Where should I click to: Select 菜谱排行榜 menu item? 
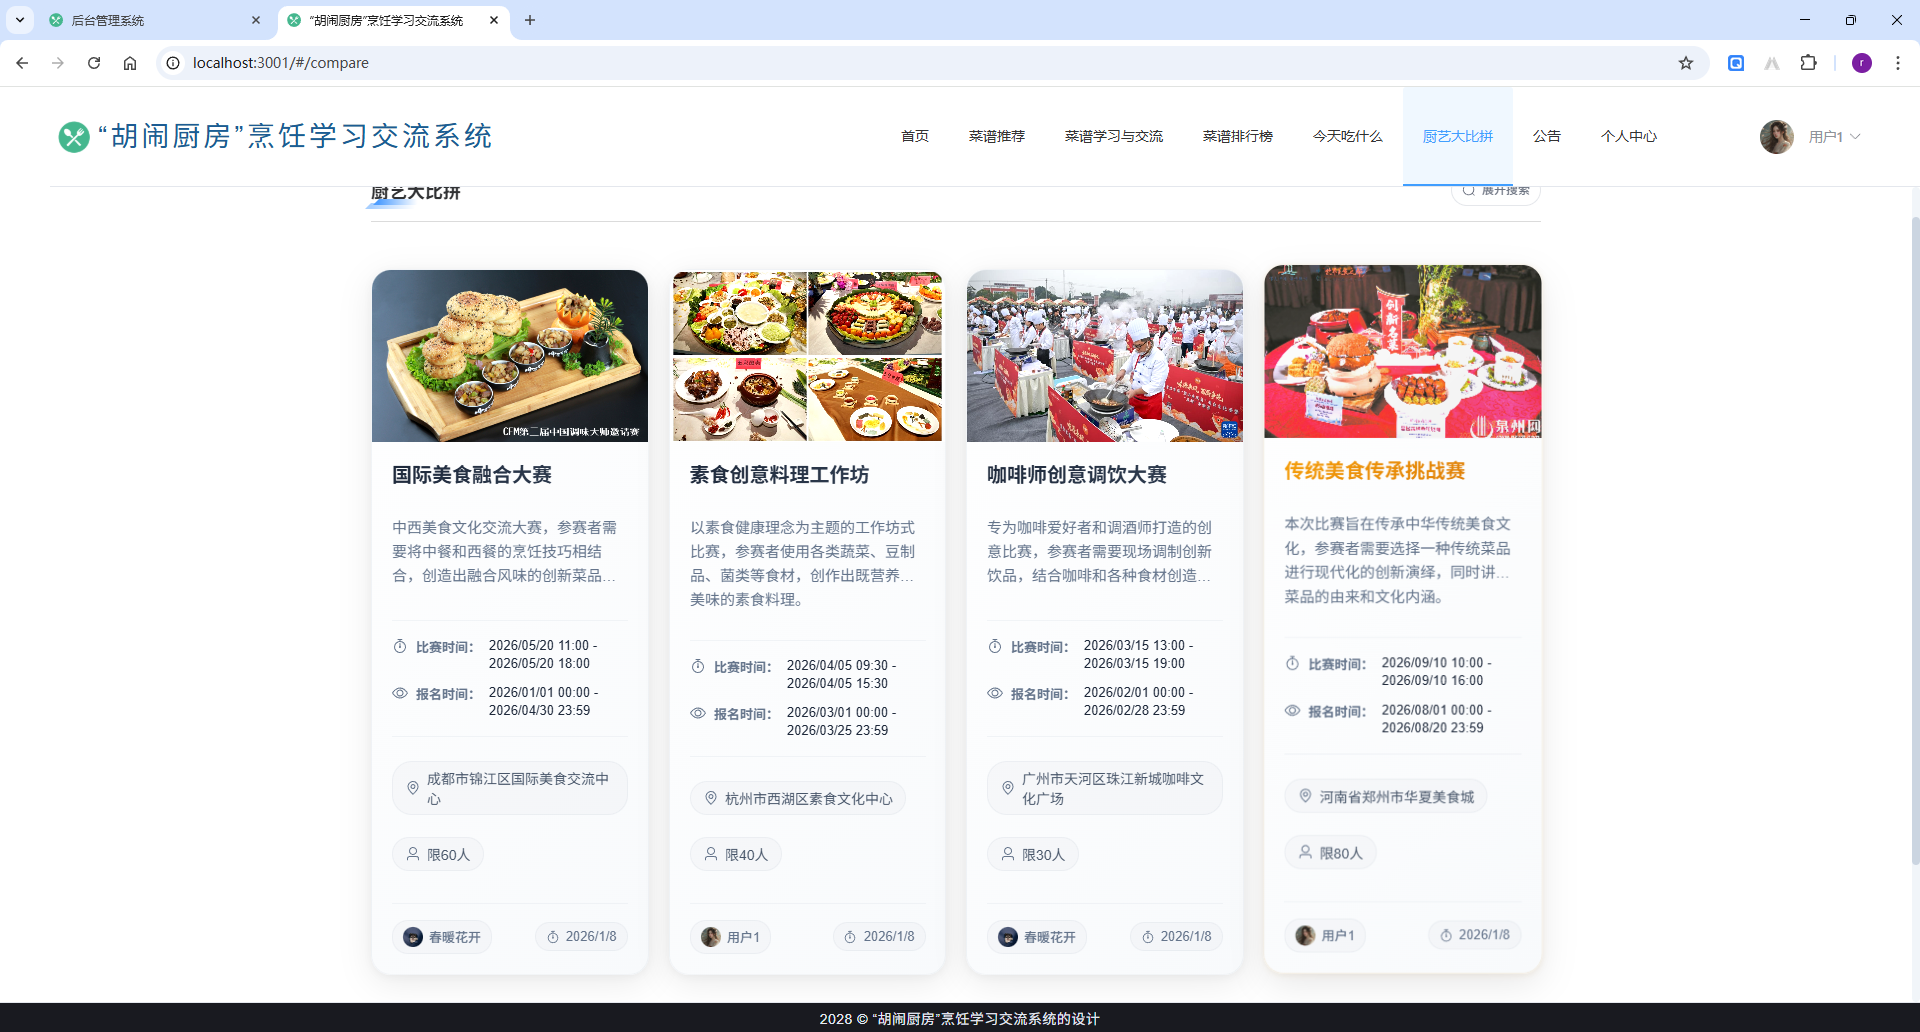pos(1238,136)
